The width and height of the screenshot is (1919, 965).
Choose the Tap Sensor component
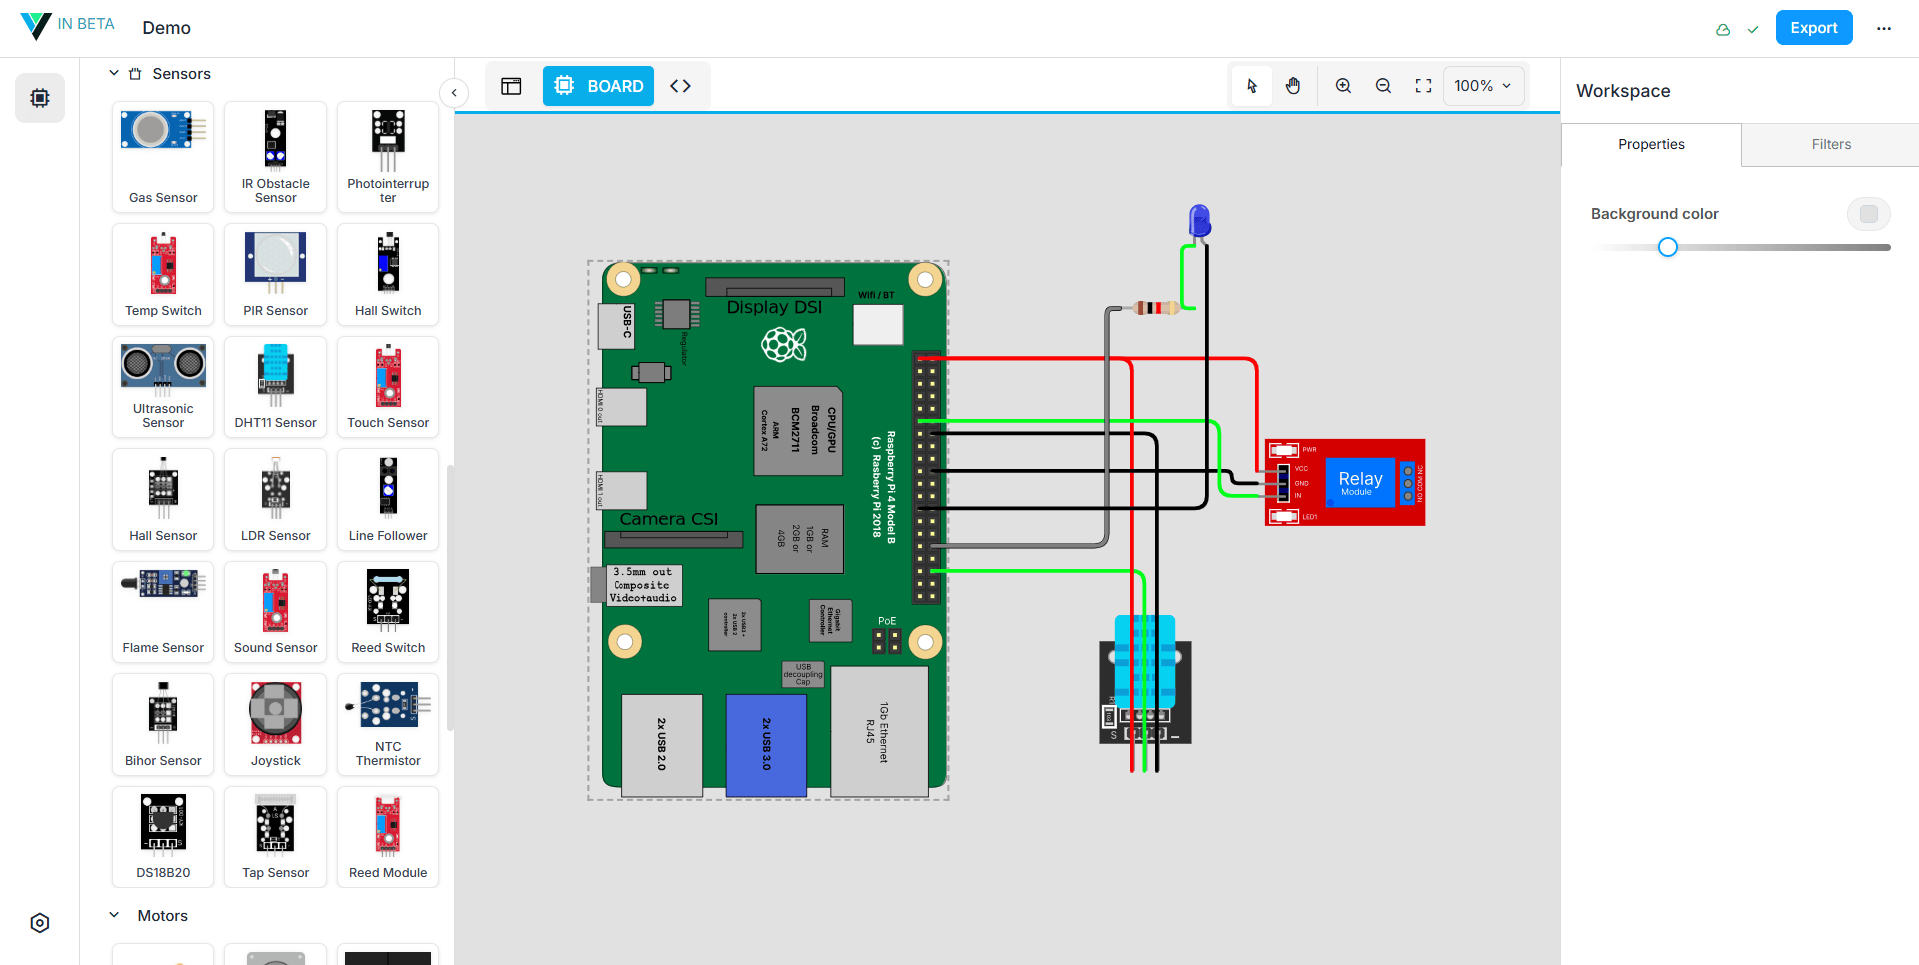point(275,837)
